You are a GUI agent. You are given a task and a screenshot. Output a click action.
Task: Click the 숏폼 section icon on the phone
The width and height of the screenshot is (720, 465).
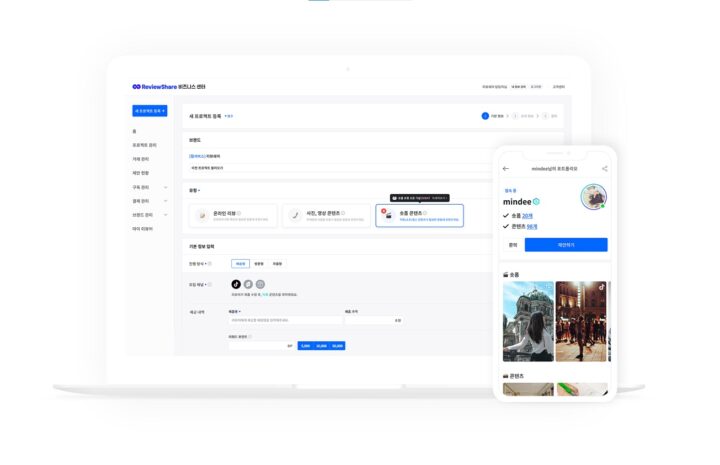(x=506, y=275)
